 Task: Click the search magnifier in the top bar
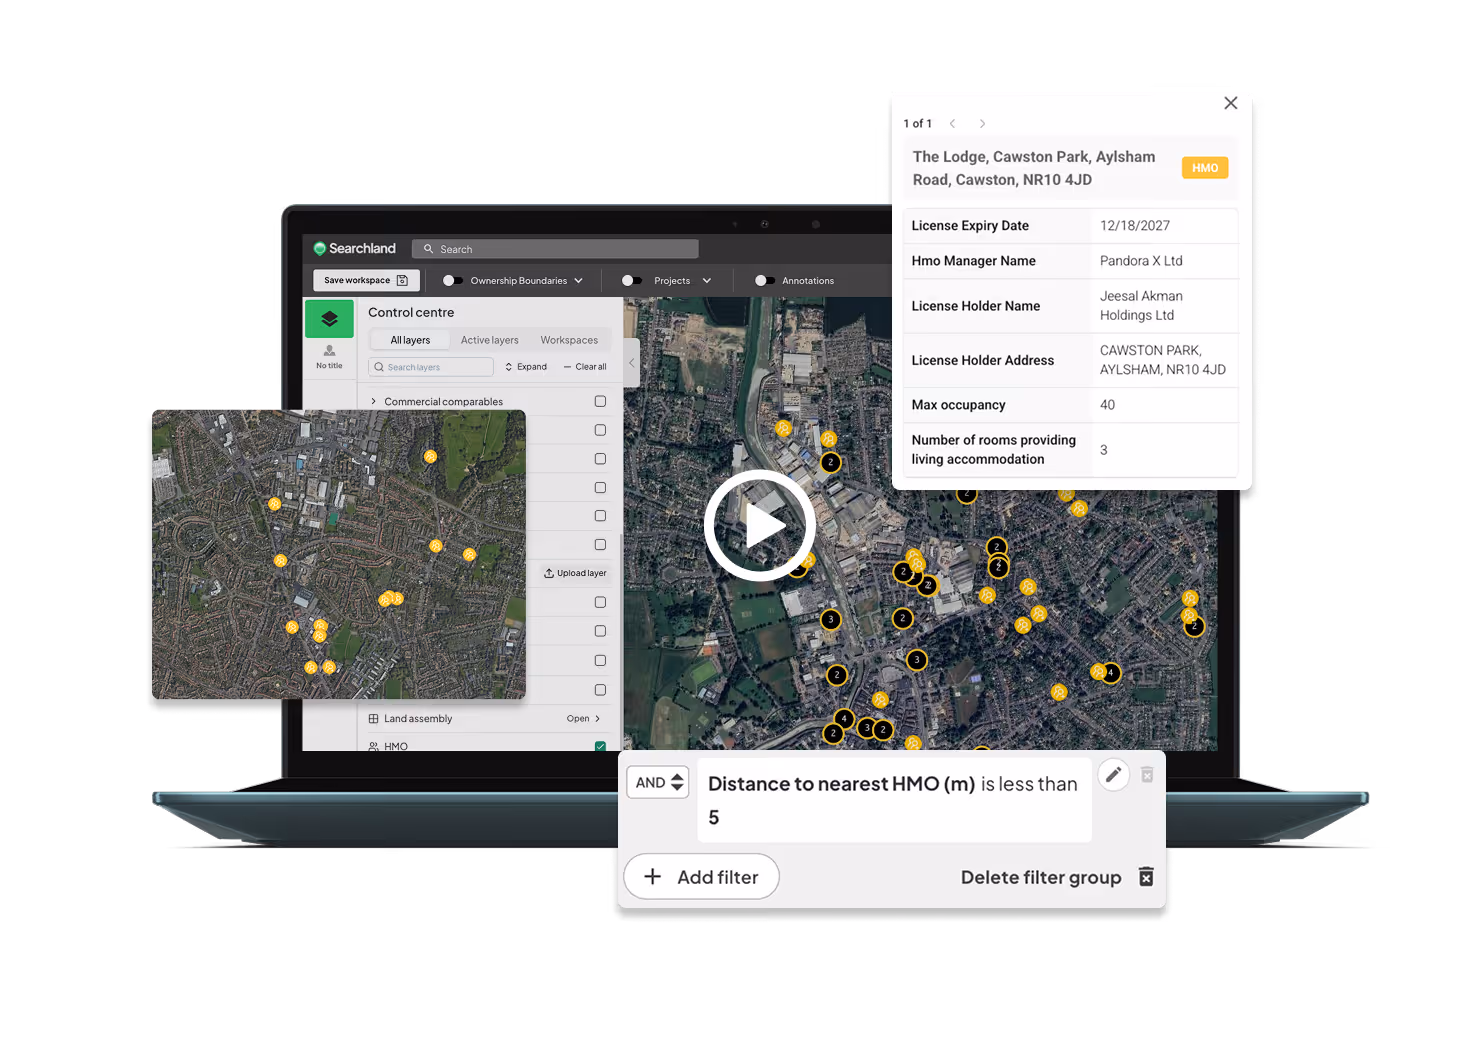point(429,249)
